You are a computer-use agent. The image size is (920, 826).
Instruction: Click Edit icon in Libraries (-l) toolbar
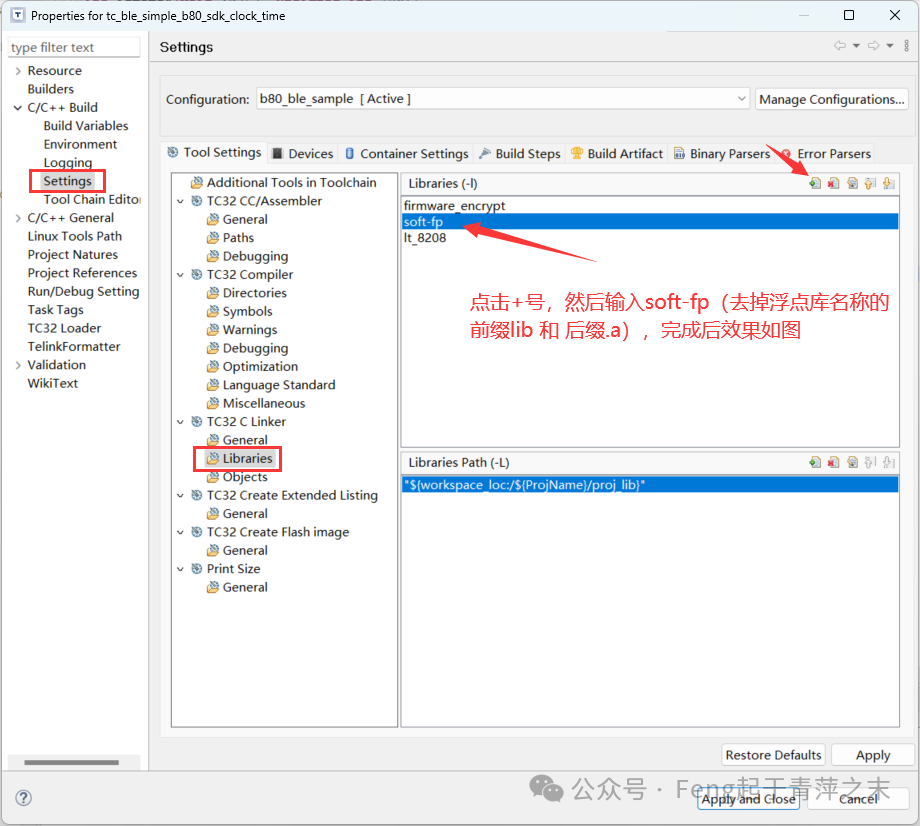[852, 183]
